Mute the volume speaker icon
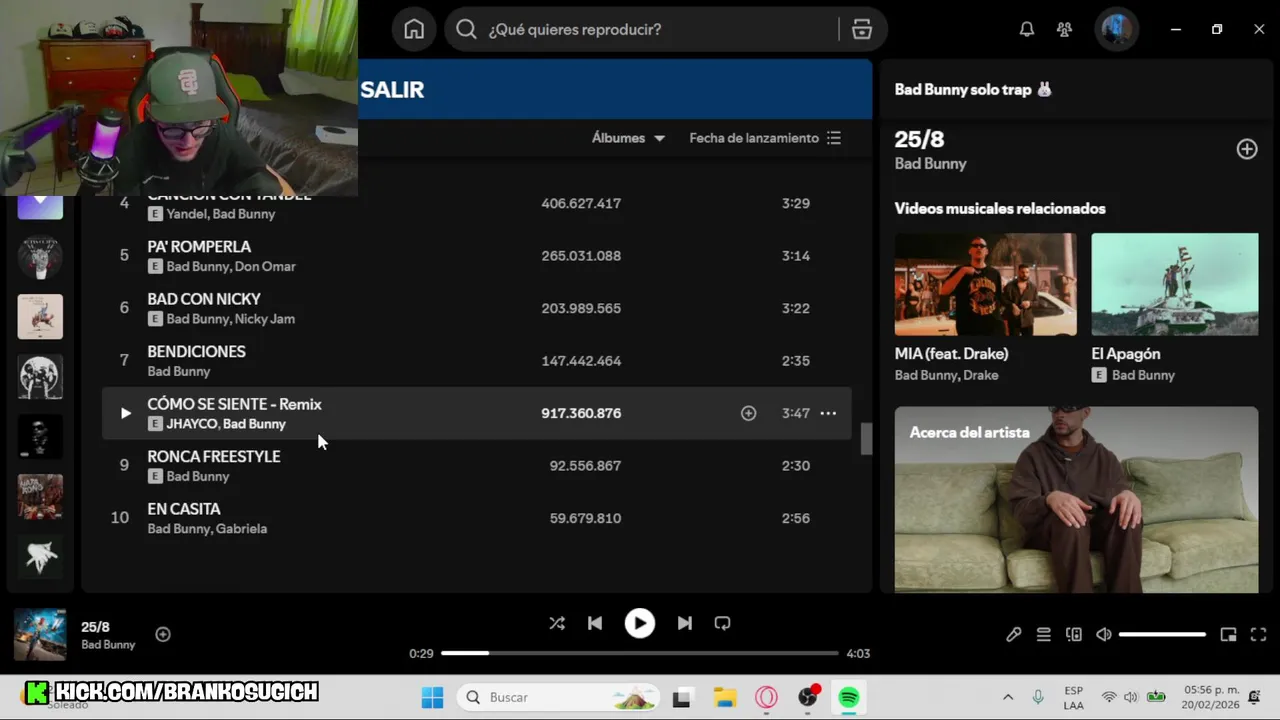The width and height of the screenshot is (1280, 720). tap(1103, 634)
